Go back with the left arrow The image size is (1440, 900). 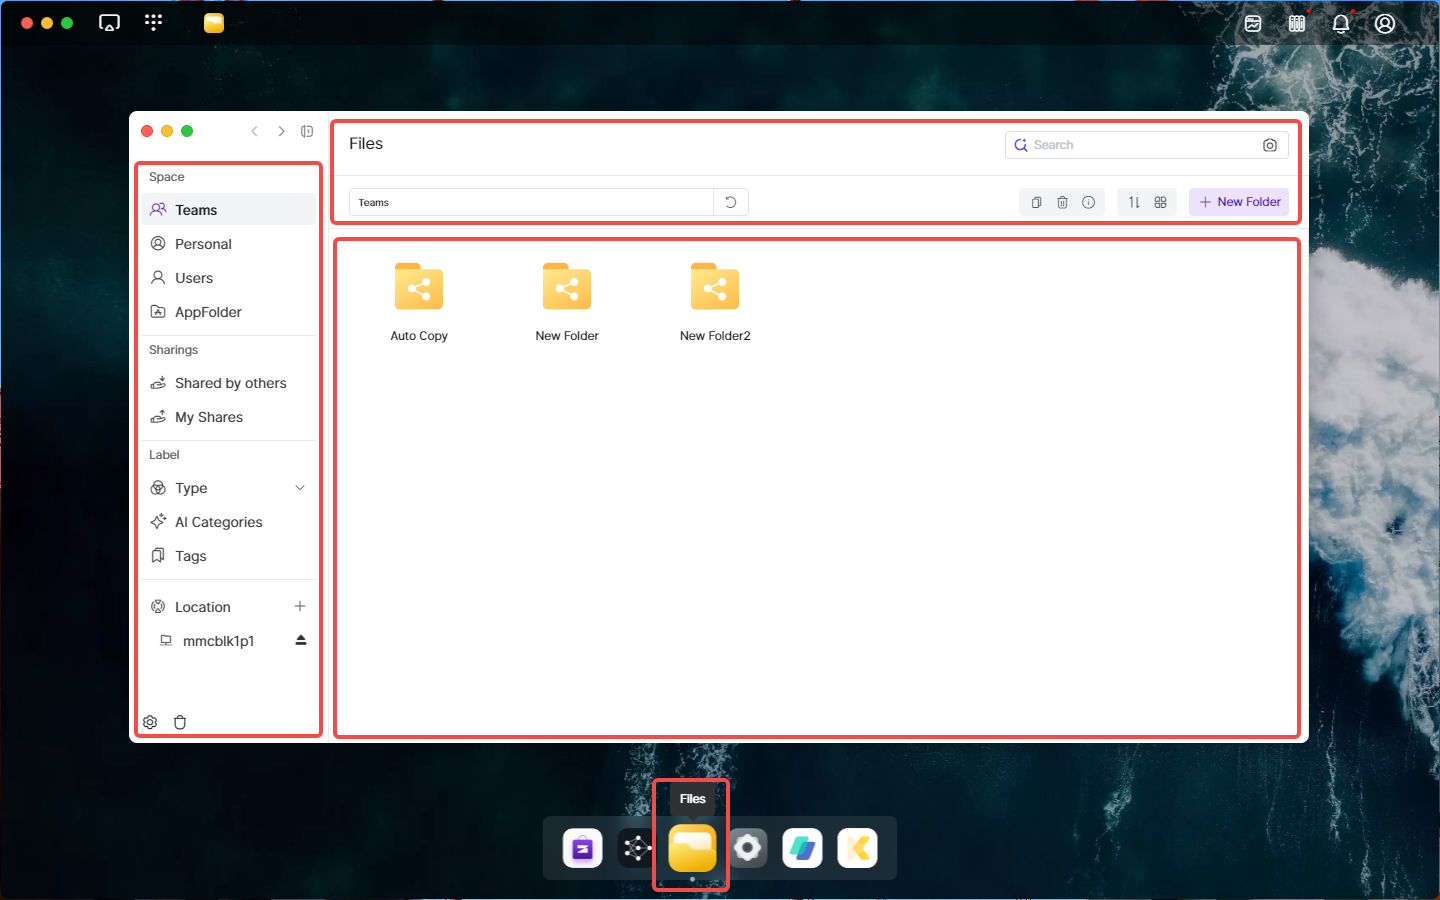click(255, 131)
